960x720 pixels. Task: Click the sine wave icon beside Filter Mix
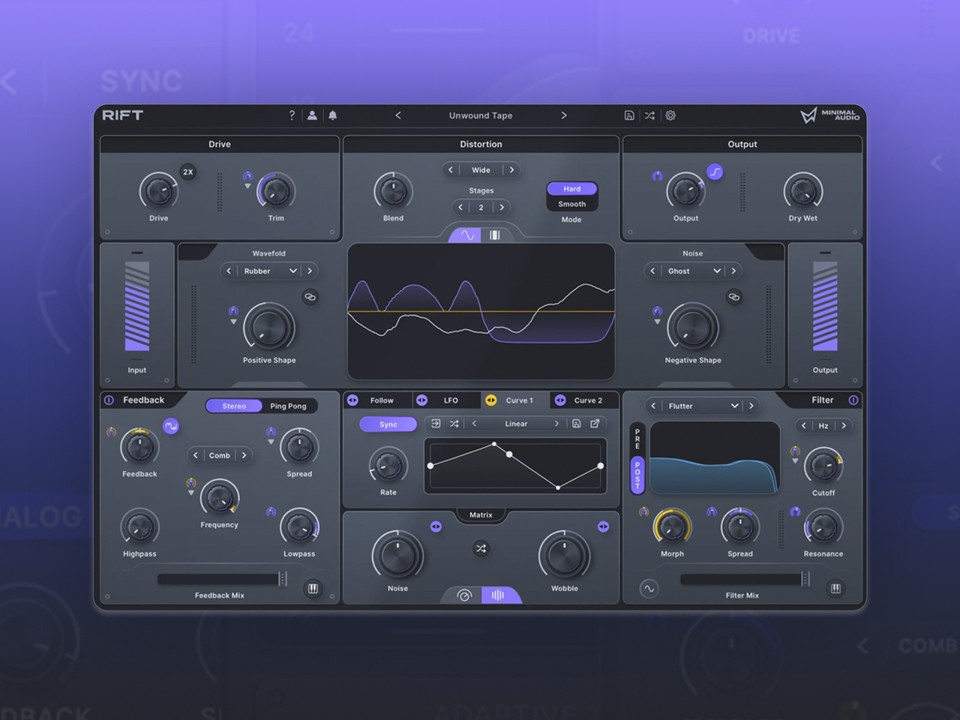click(x=649, y=588)
